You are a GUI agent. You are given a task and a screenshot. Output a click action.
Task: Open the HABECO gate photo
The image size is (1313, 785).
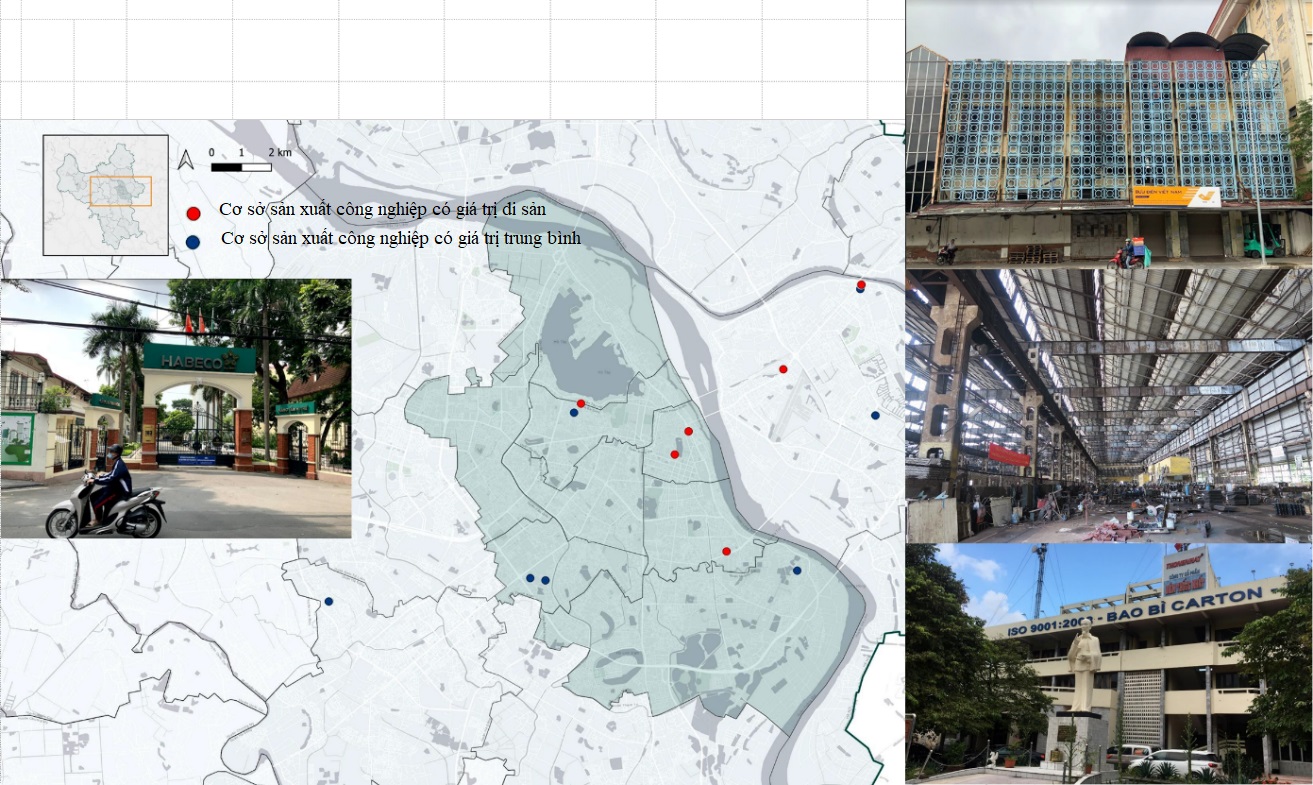pyautogui.click(x=175, y=408)
